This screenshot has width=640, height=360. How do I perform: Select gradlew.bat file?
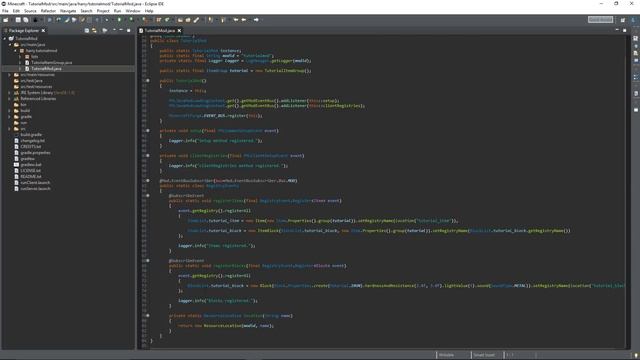click(31, 164)
